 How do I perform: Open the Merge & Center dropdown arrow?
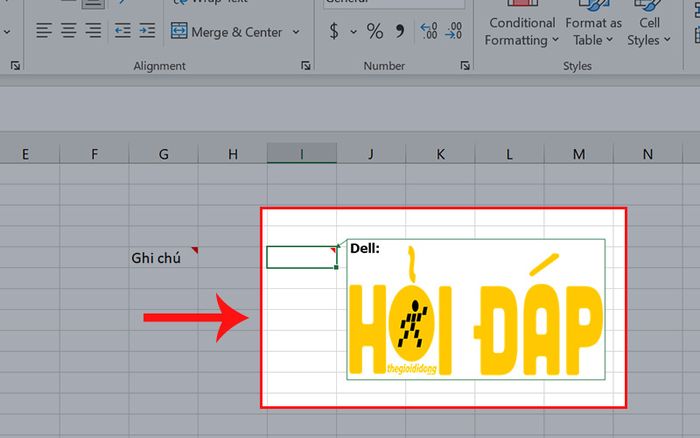(x=296, y=32)
